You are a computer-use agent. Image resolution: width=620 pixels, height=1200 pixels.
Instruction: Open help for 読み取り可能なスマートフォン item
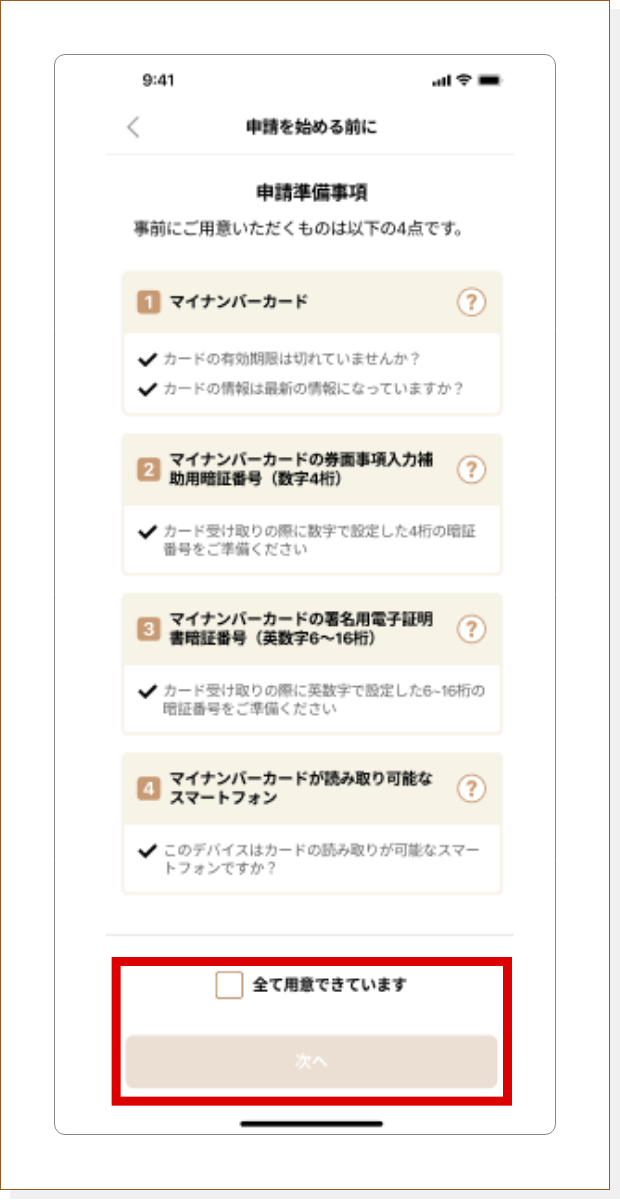(x=471, y=788)
